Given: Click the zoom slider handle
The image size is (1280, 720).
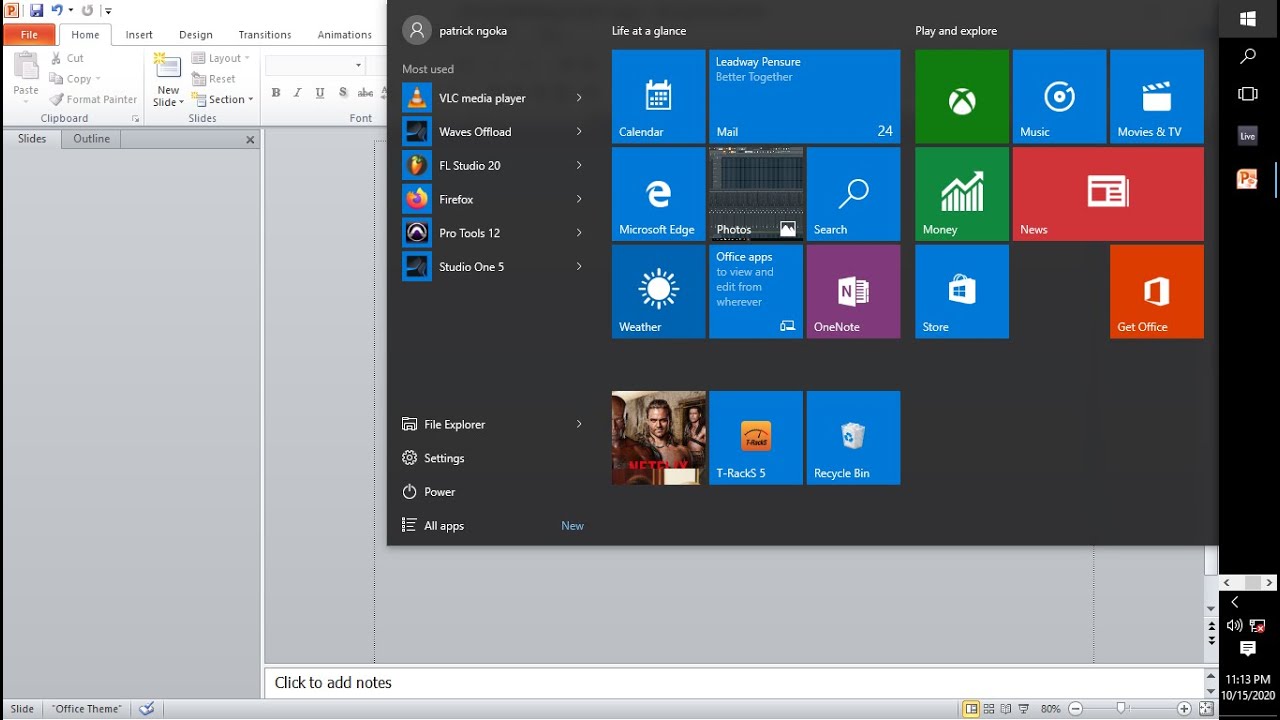Looking at the screenshot, I should pos(1122,708).
